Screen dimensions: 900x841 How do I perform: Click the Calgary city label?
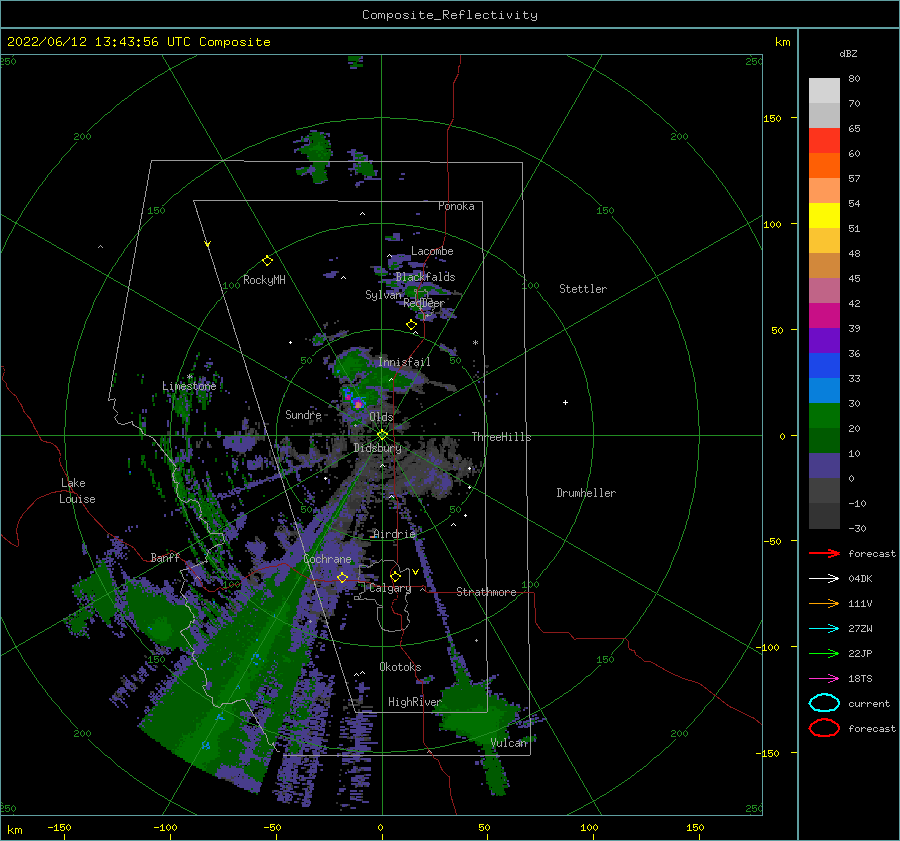coord(390,588)
